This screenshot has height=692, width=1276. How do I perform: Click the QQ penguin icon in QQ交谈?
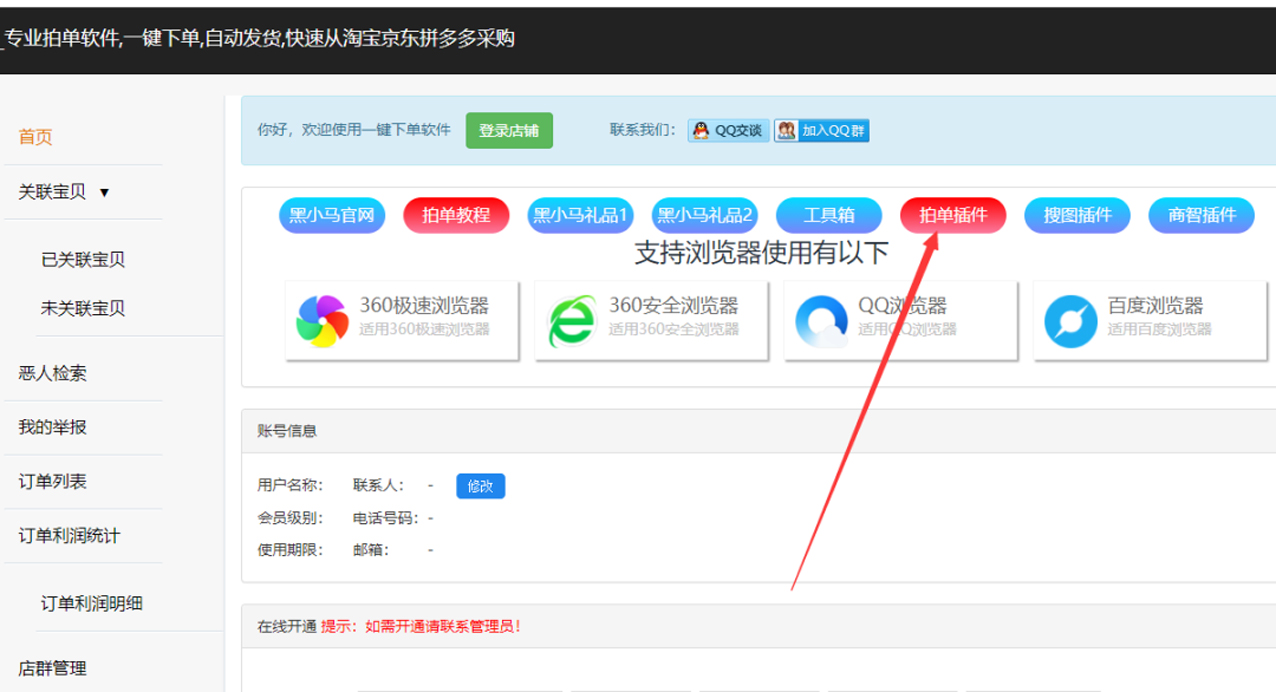701,130
